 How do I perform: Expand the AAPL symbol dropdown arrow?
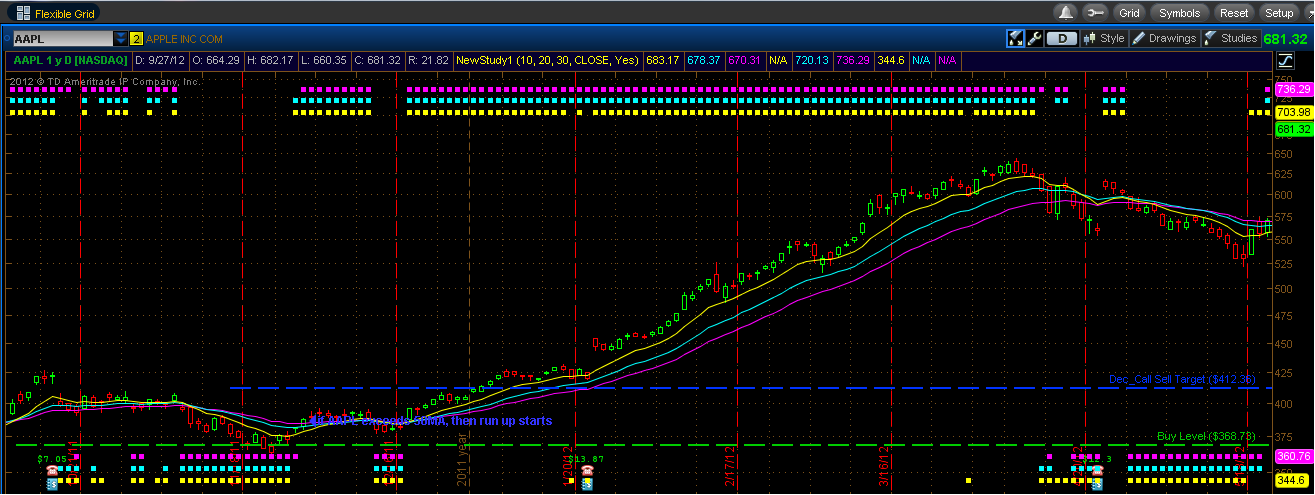[x=121, y=38]
